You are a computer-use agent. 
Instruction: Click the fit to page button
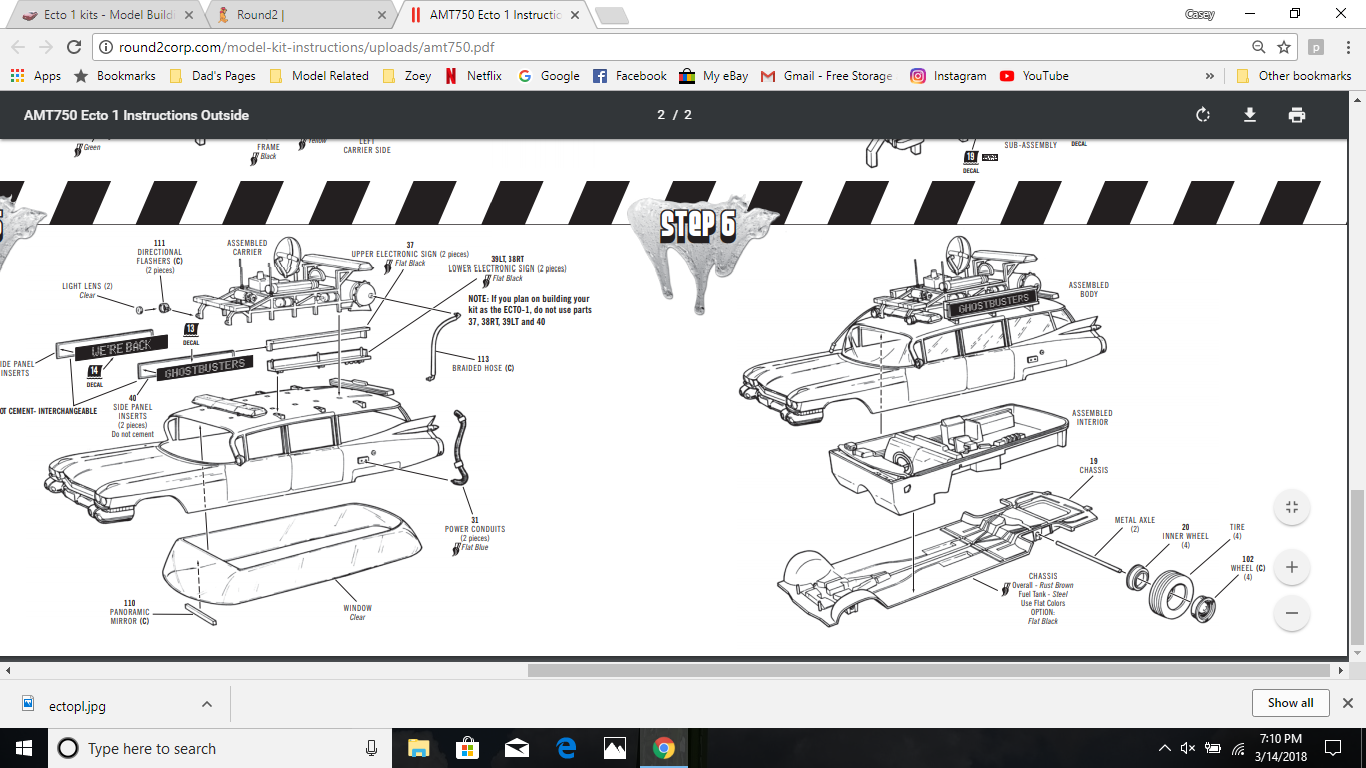[1291, 507]
